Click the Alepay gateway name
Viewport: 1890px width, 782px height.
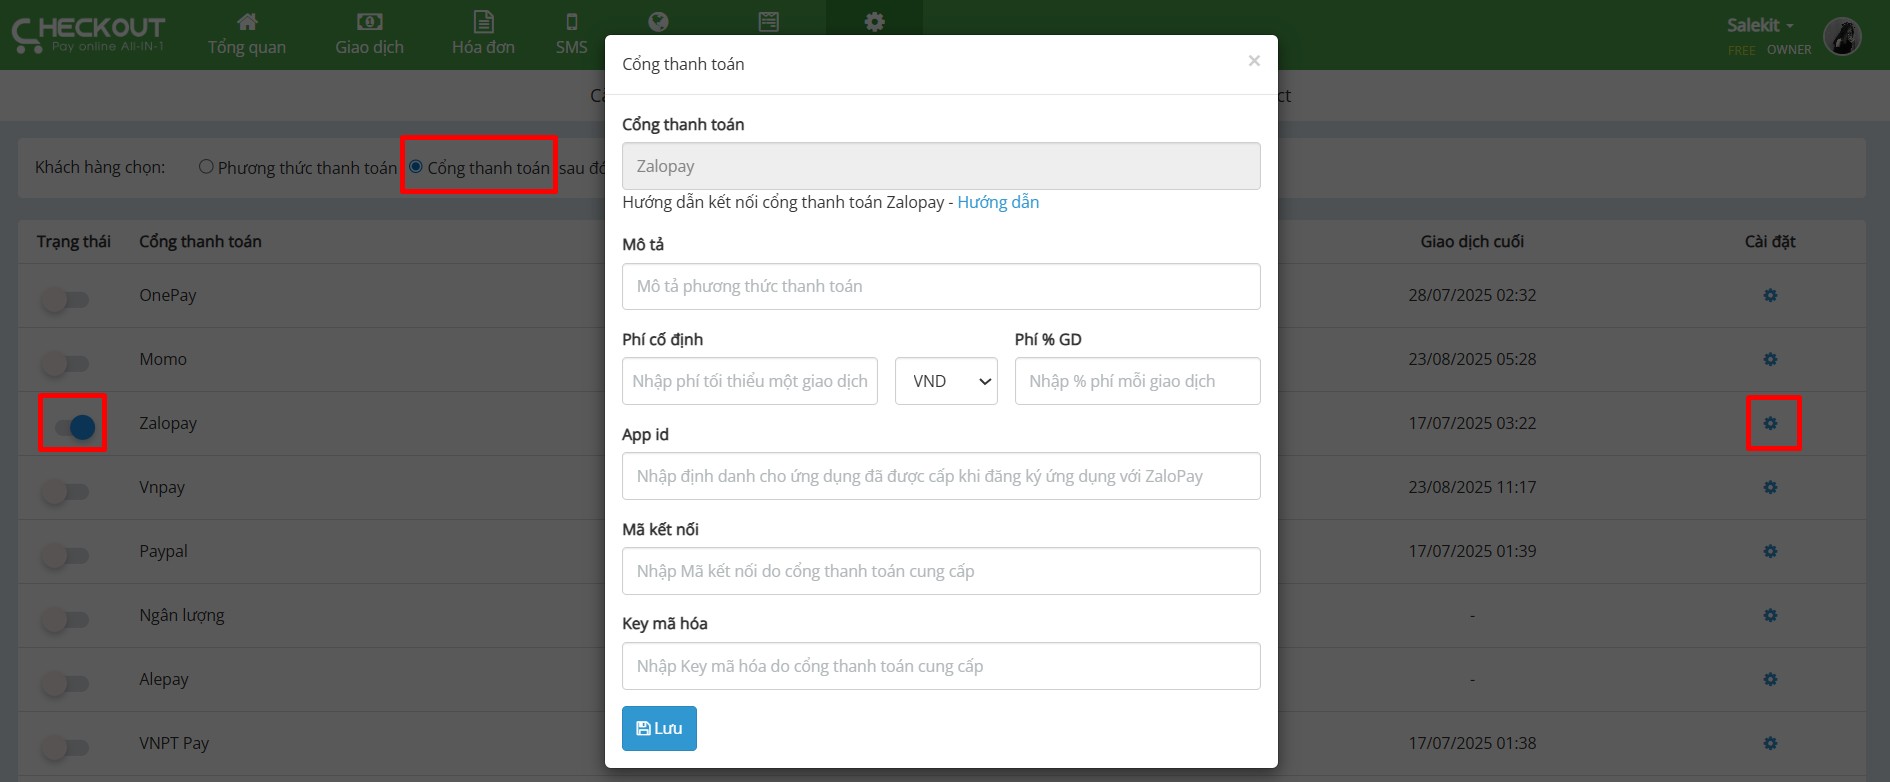tap(164, 679)
